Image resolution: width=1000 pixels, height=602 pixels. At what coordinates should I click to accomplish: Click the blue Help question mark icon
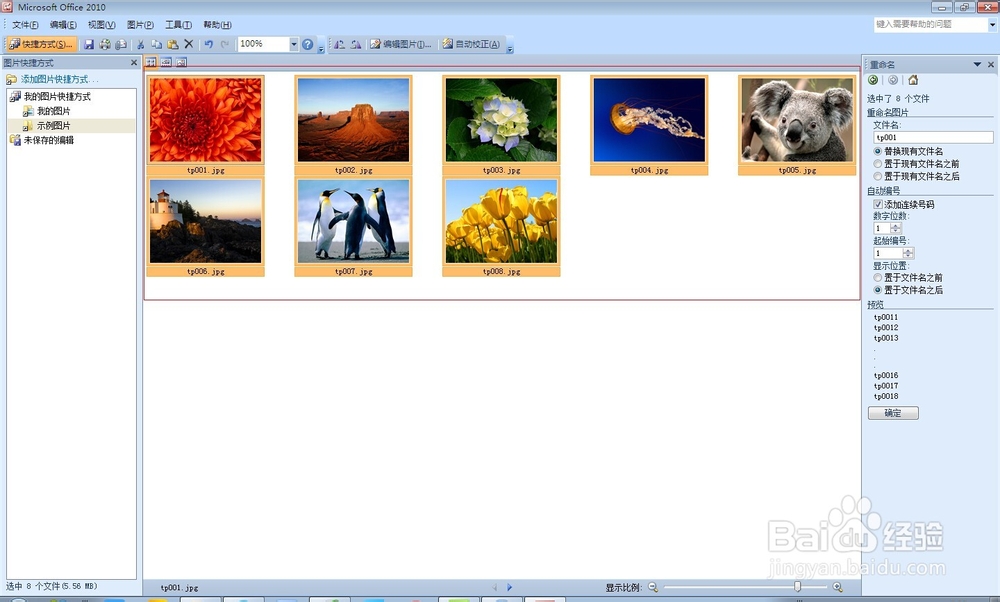(x=307, y=44)
